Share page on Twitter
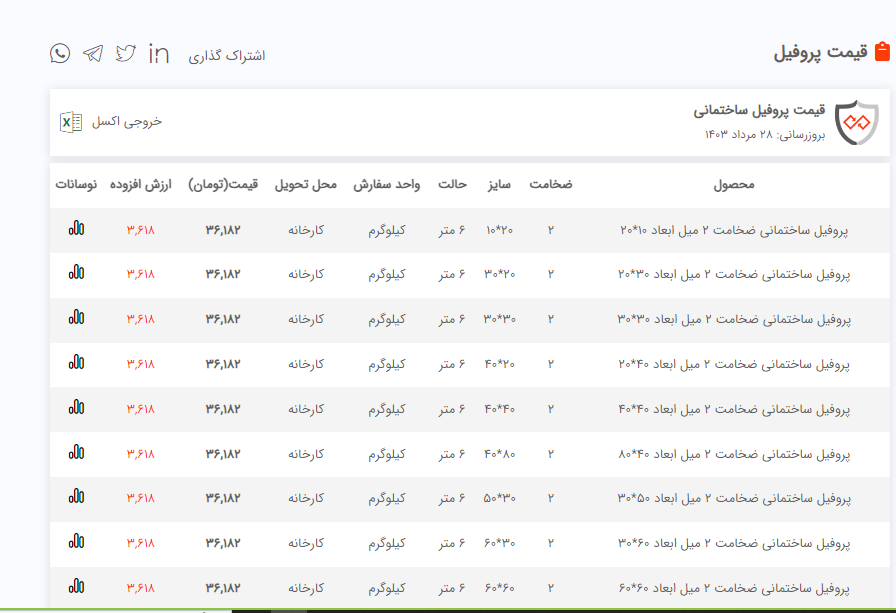 pos(125,53)
